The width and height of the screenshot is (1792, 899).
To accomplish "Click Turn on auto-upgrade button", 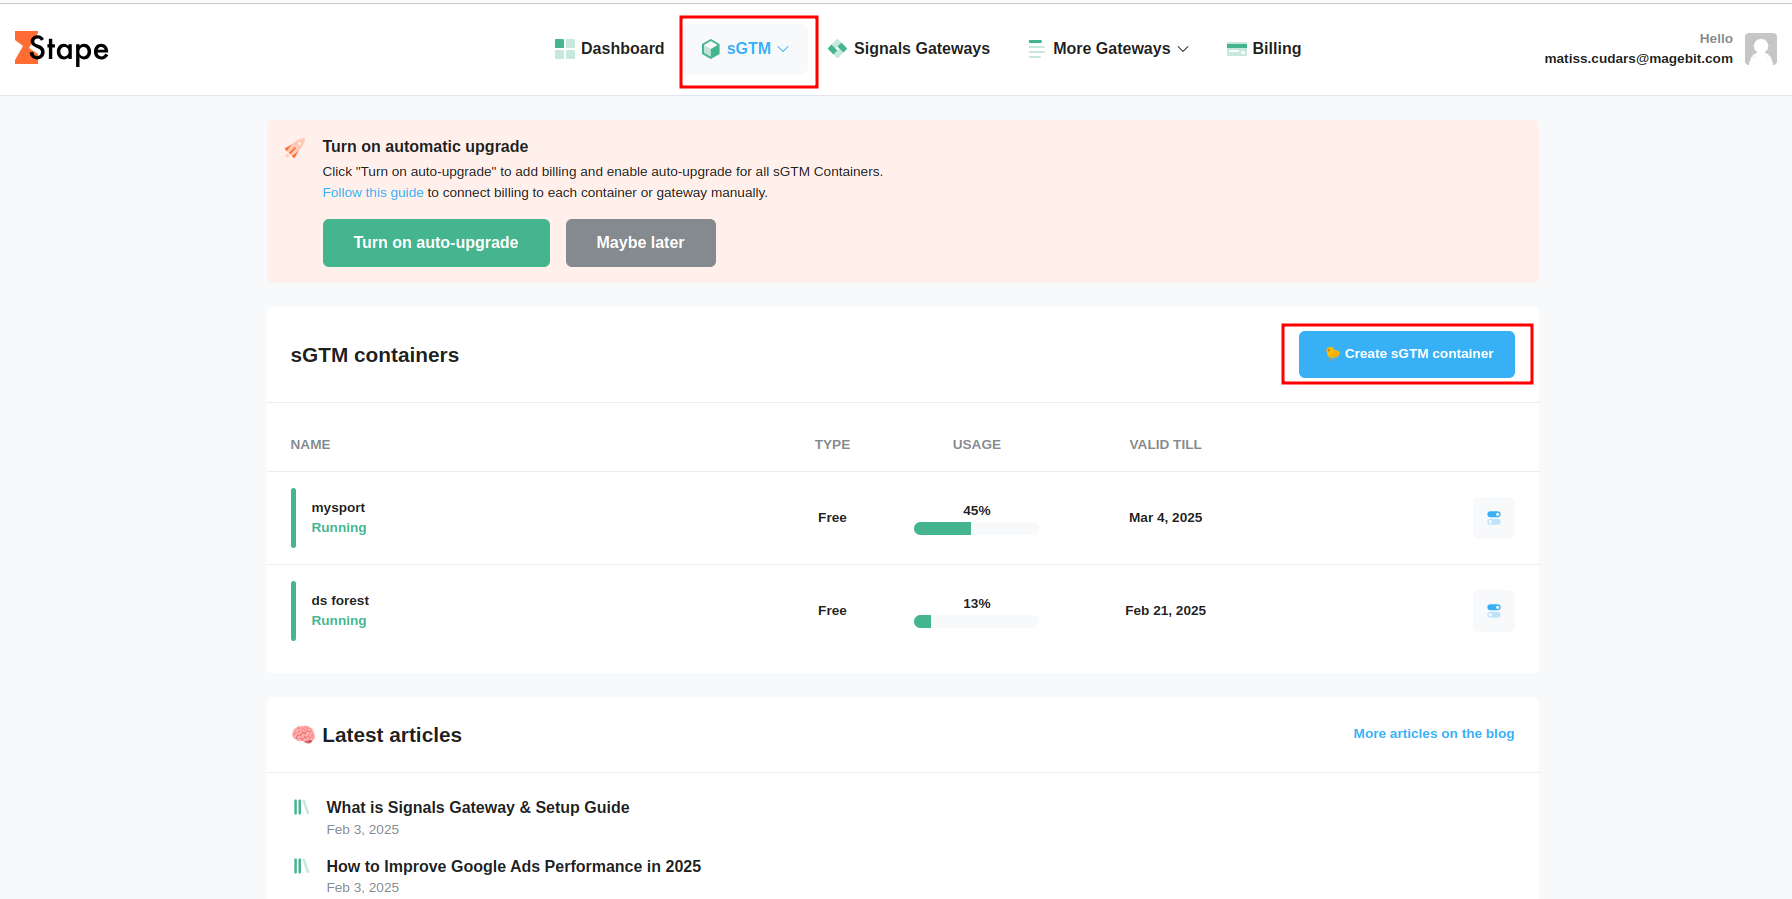I will 436,243.
